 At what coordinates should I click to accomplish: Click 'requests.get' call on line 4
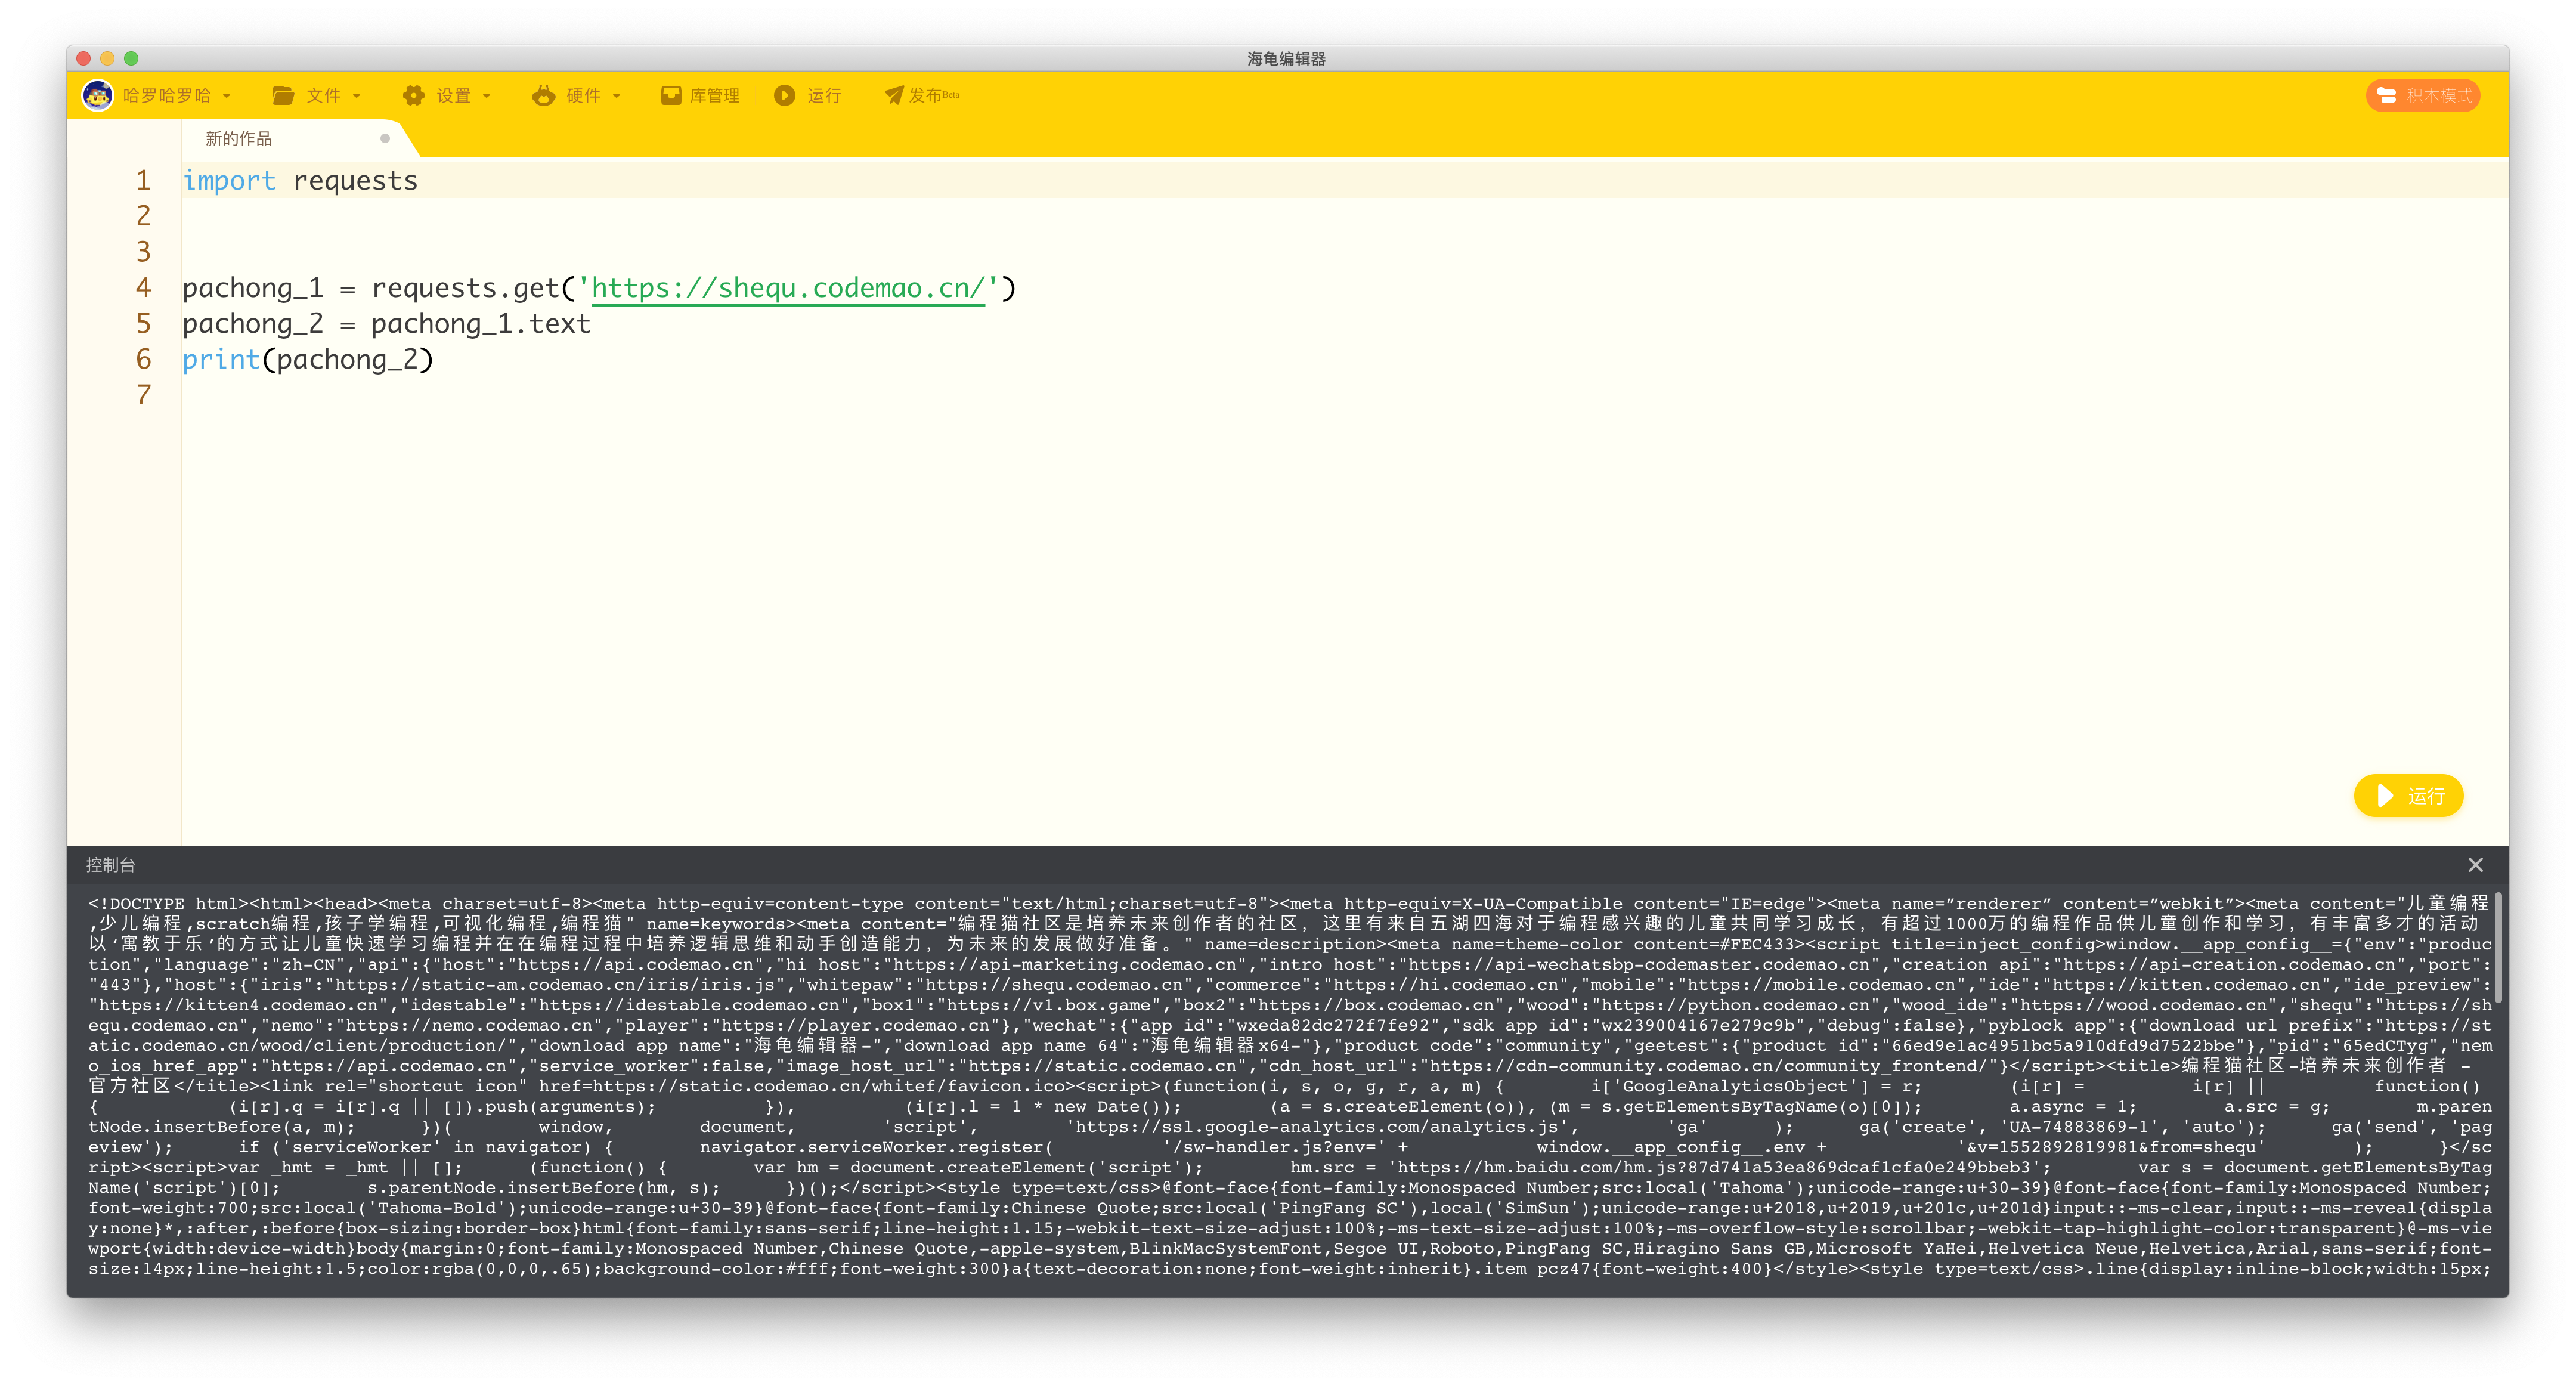pos(466,289)
